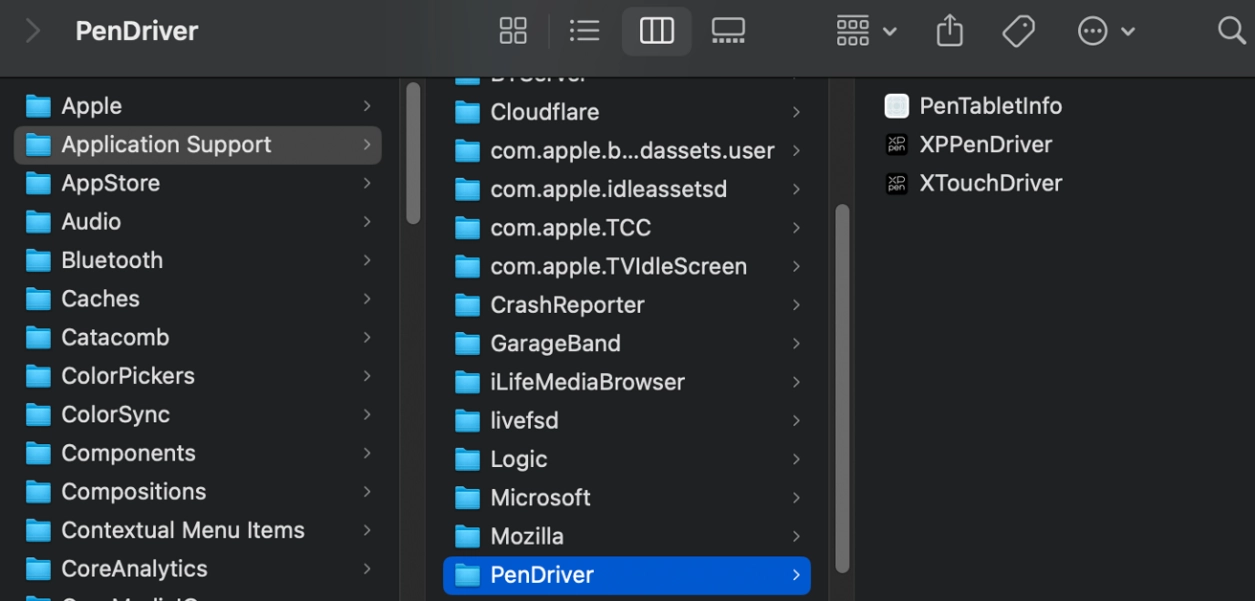The image size is (1255, 601).
Task: Switch to list view
Action: [x=584, y=31]
